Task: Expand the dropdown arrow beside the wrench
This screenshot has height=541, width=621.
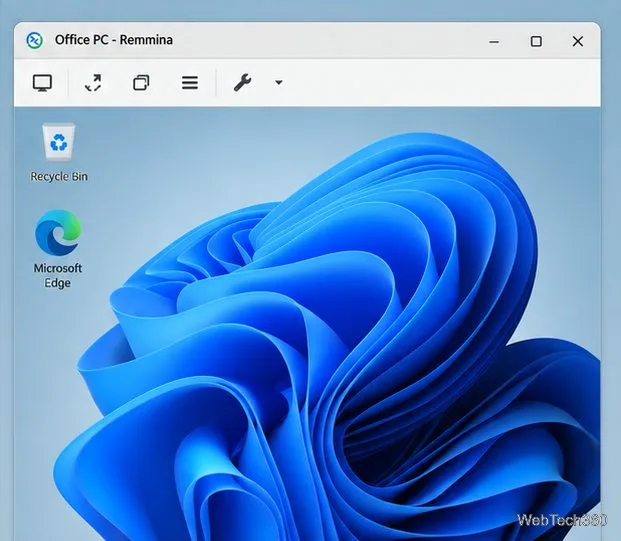Action: pos(279,82)
